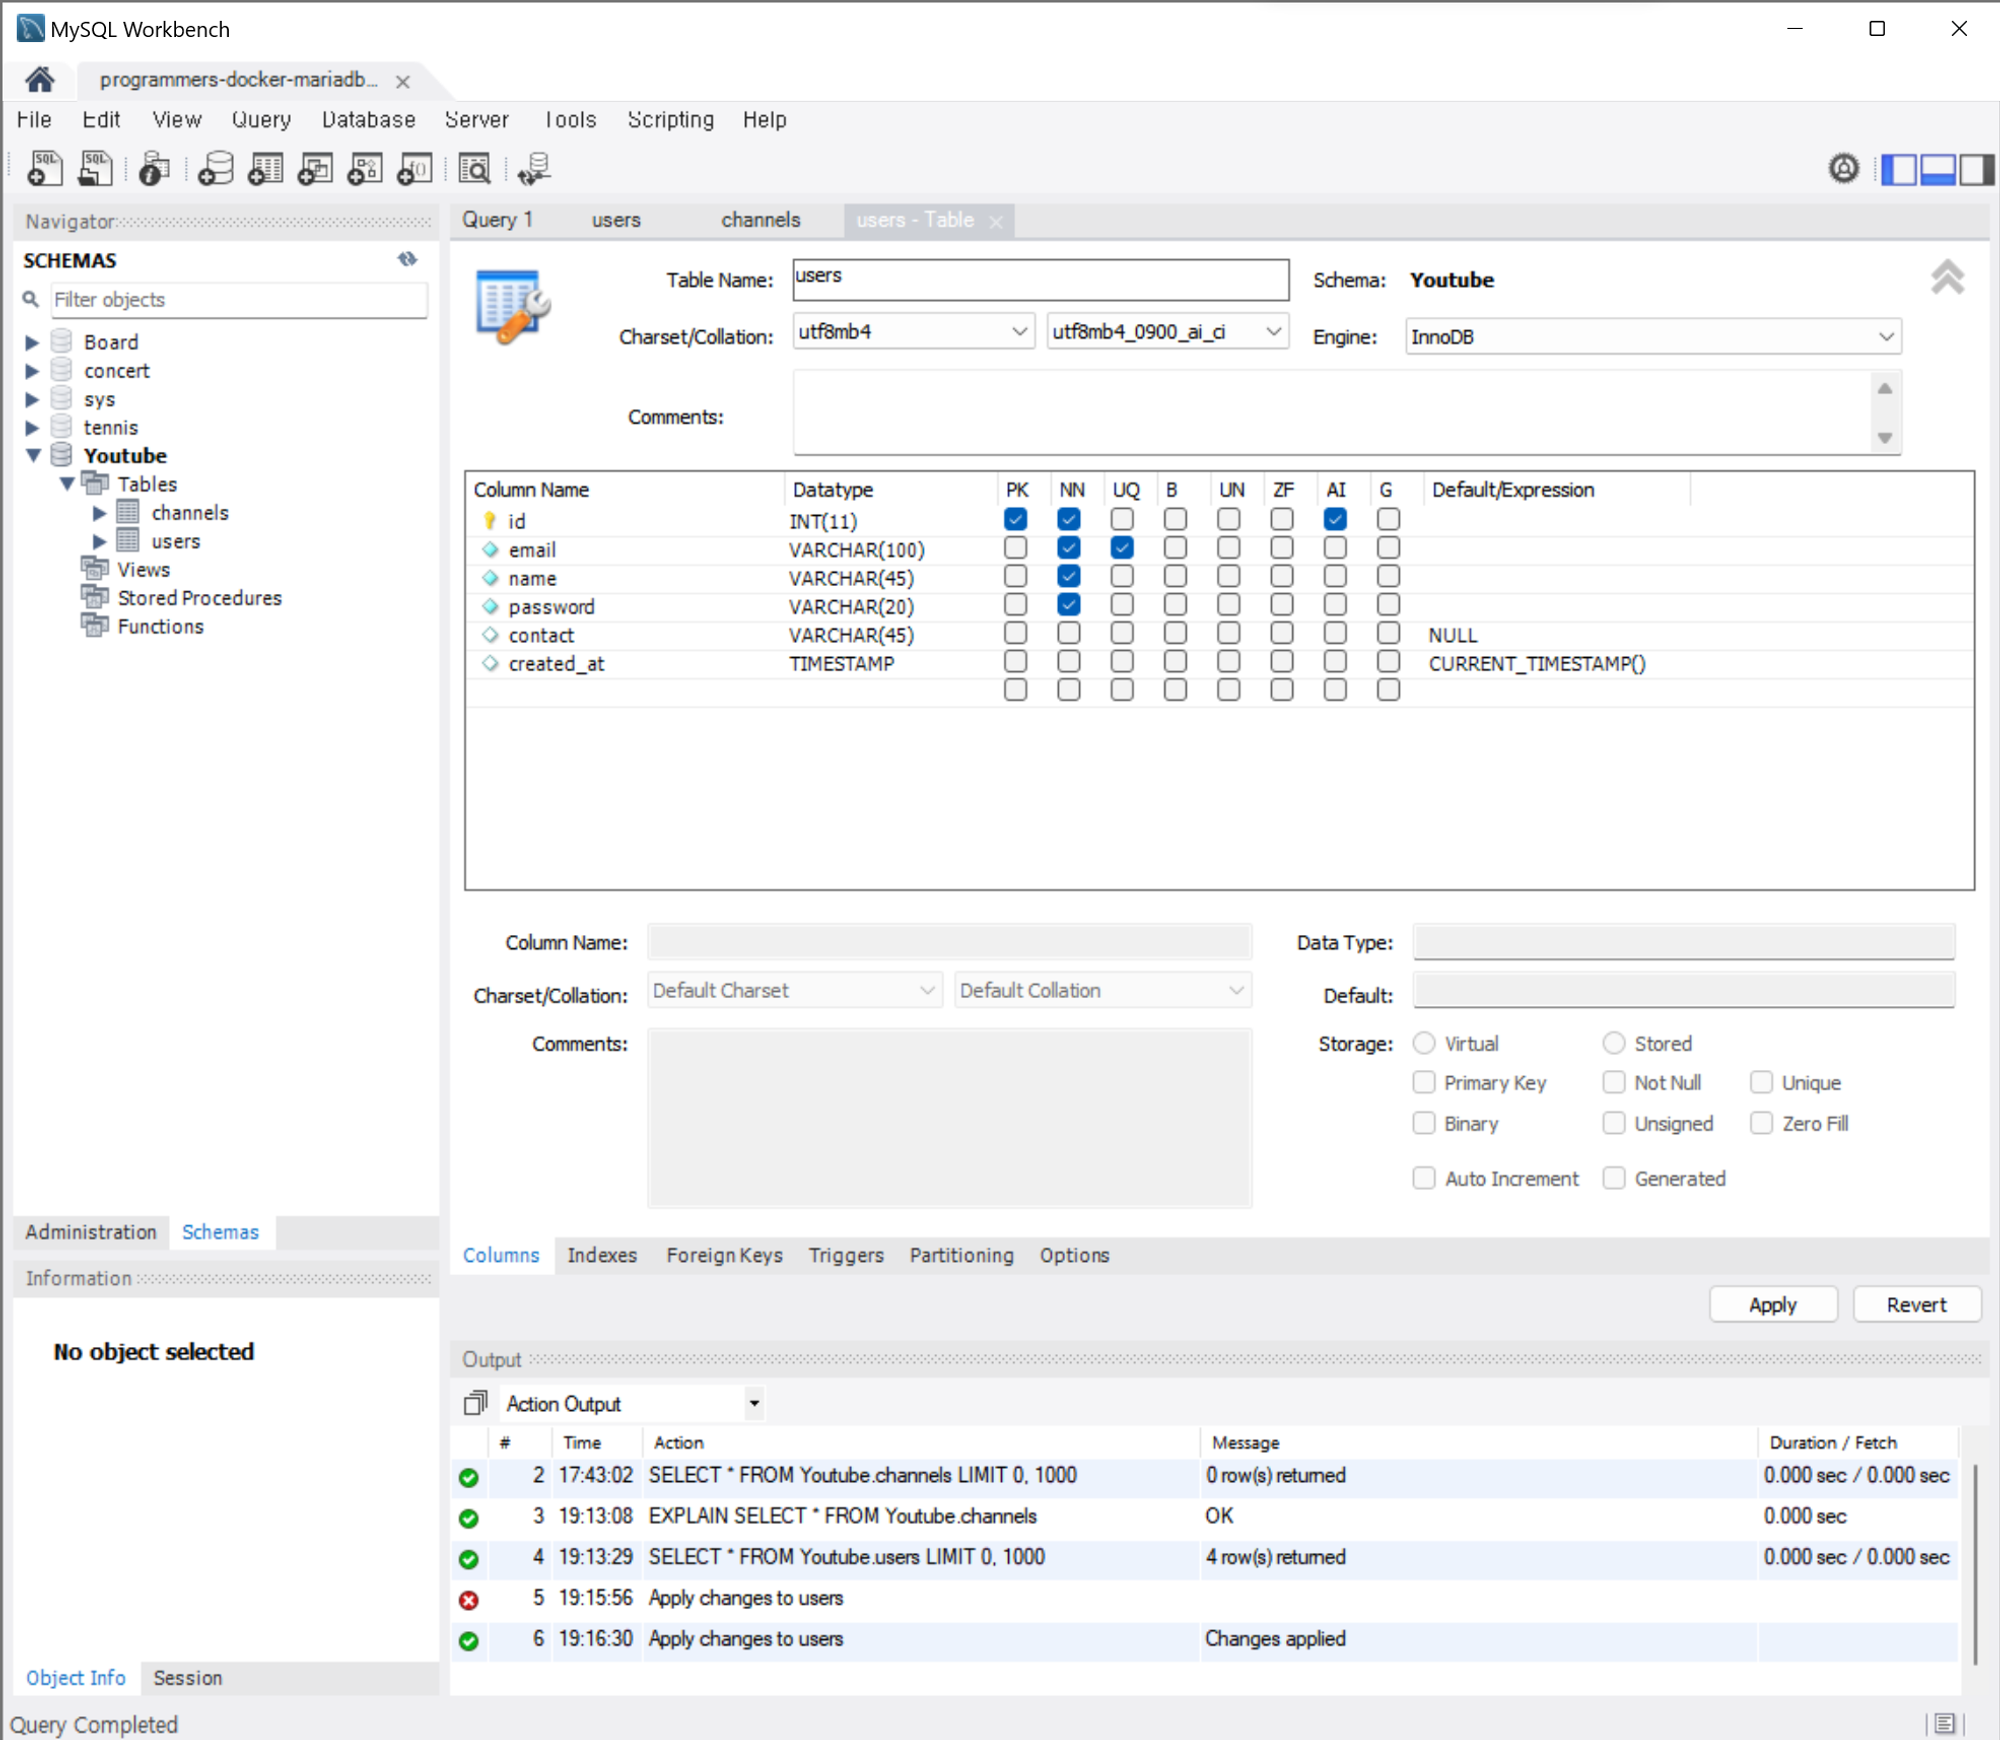Screen dimensions: 2000x1740
Task: Switch to the Administration navigator tab
Action: point(91,1232)
